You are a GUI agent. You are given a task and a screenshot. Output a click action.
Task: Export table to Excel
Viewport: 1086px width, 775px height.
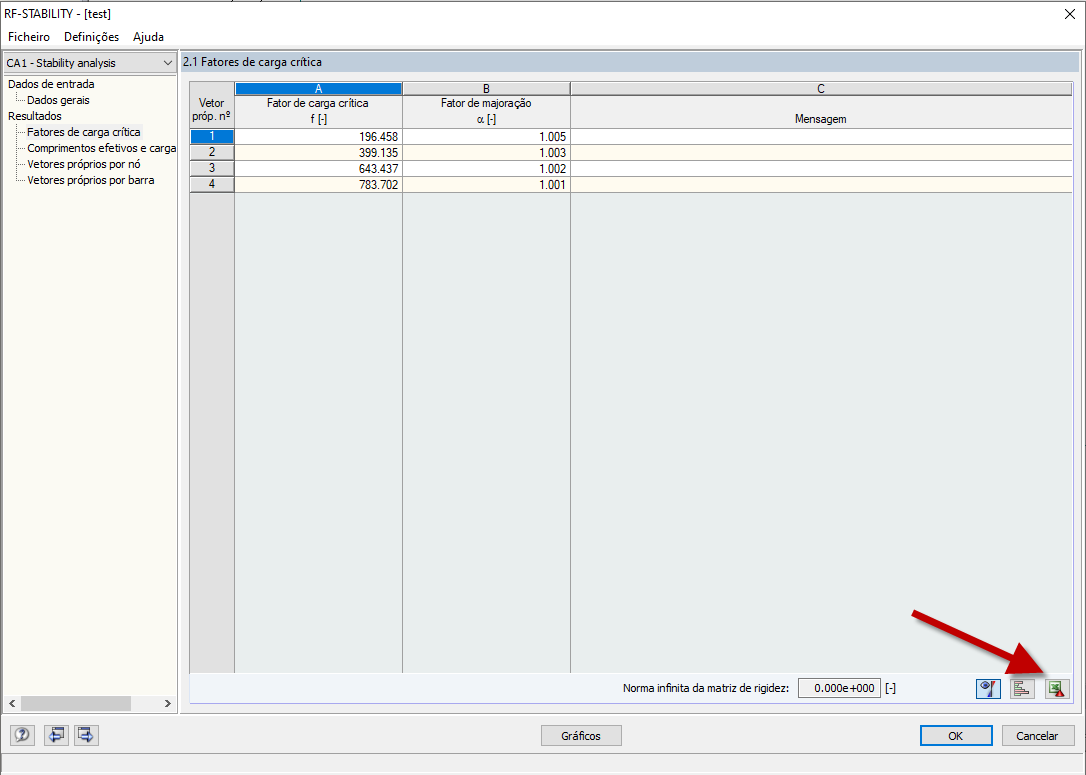[1056, 688]
